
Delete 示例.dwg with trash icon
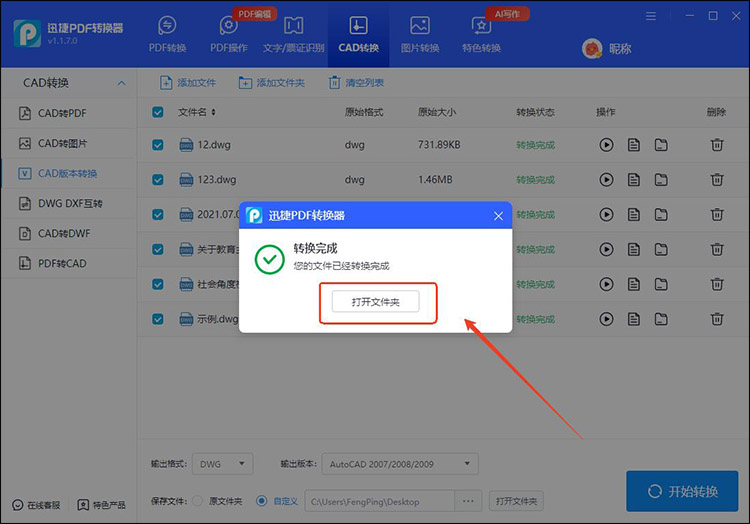click(x=717, y=319)
